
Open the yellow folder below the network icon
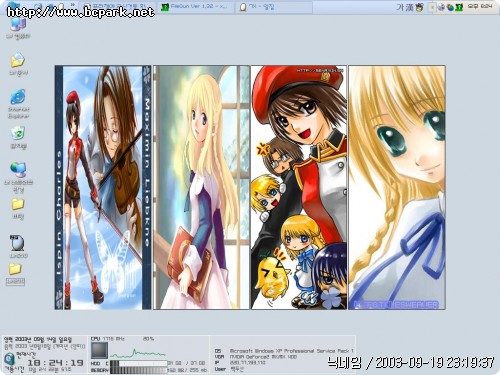(x=18, y=204)
